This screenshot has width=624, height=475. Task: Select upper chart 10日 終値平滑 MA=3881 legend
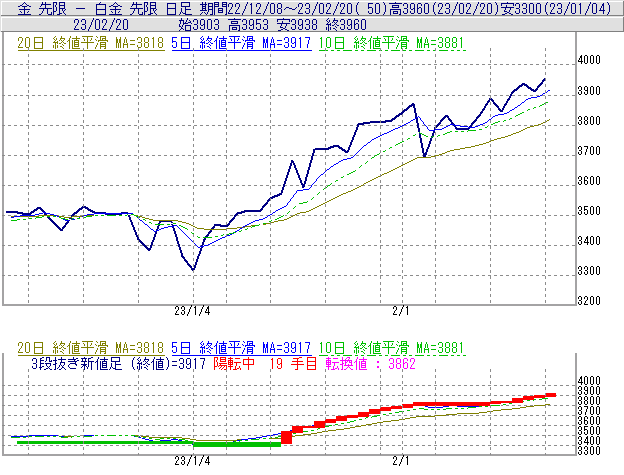(x=392, y=43)
